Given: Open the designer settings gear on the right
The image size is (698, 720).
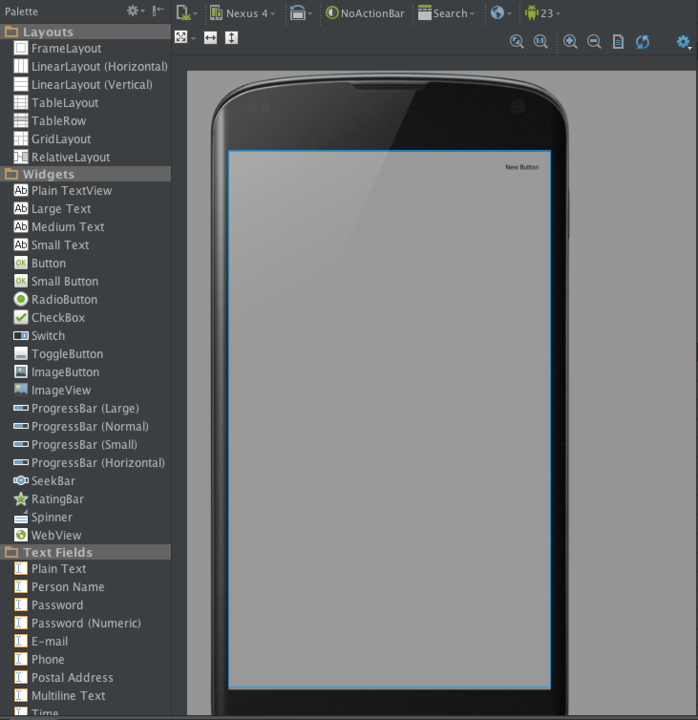Looking at the screenshot, I should pyautogui.click(x=684, y=42).
